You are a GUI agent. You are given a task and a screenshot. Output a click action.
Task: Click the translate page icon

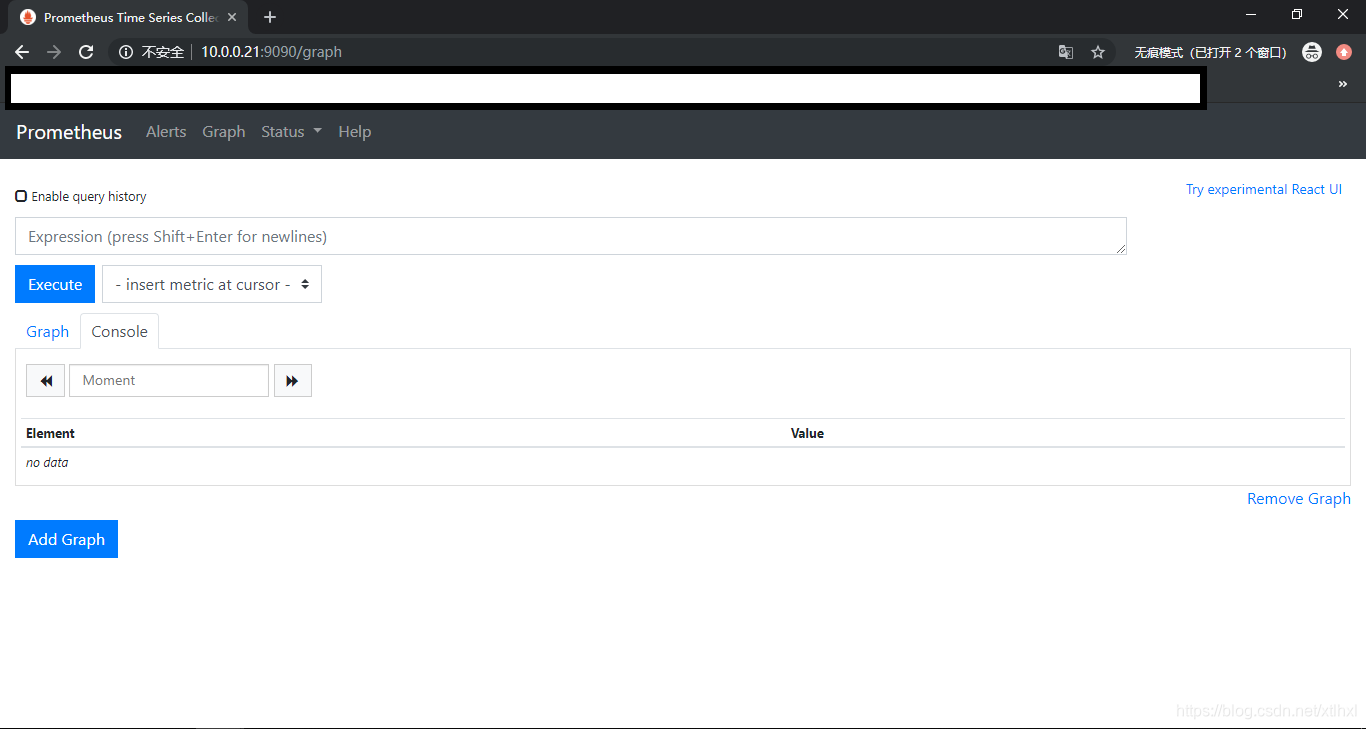[x=1066, y=52]
